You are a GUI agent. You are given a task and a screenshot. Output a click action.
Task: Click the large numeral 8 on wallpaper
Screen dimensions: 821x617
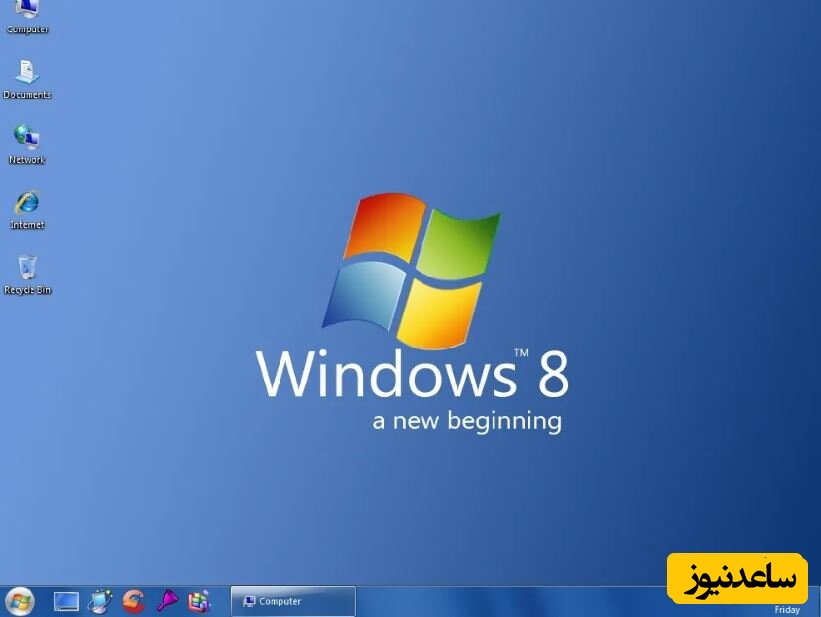tap(553, 374)
